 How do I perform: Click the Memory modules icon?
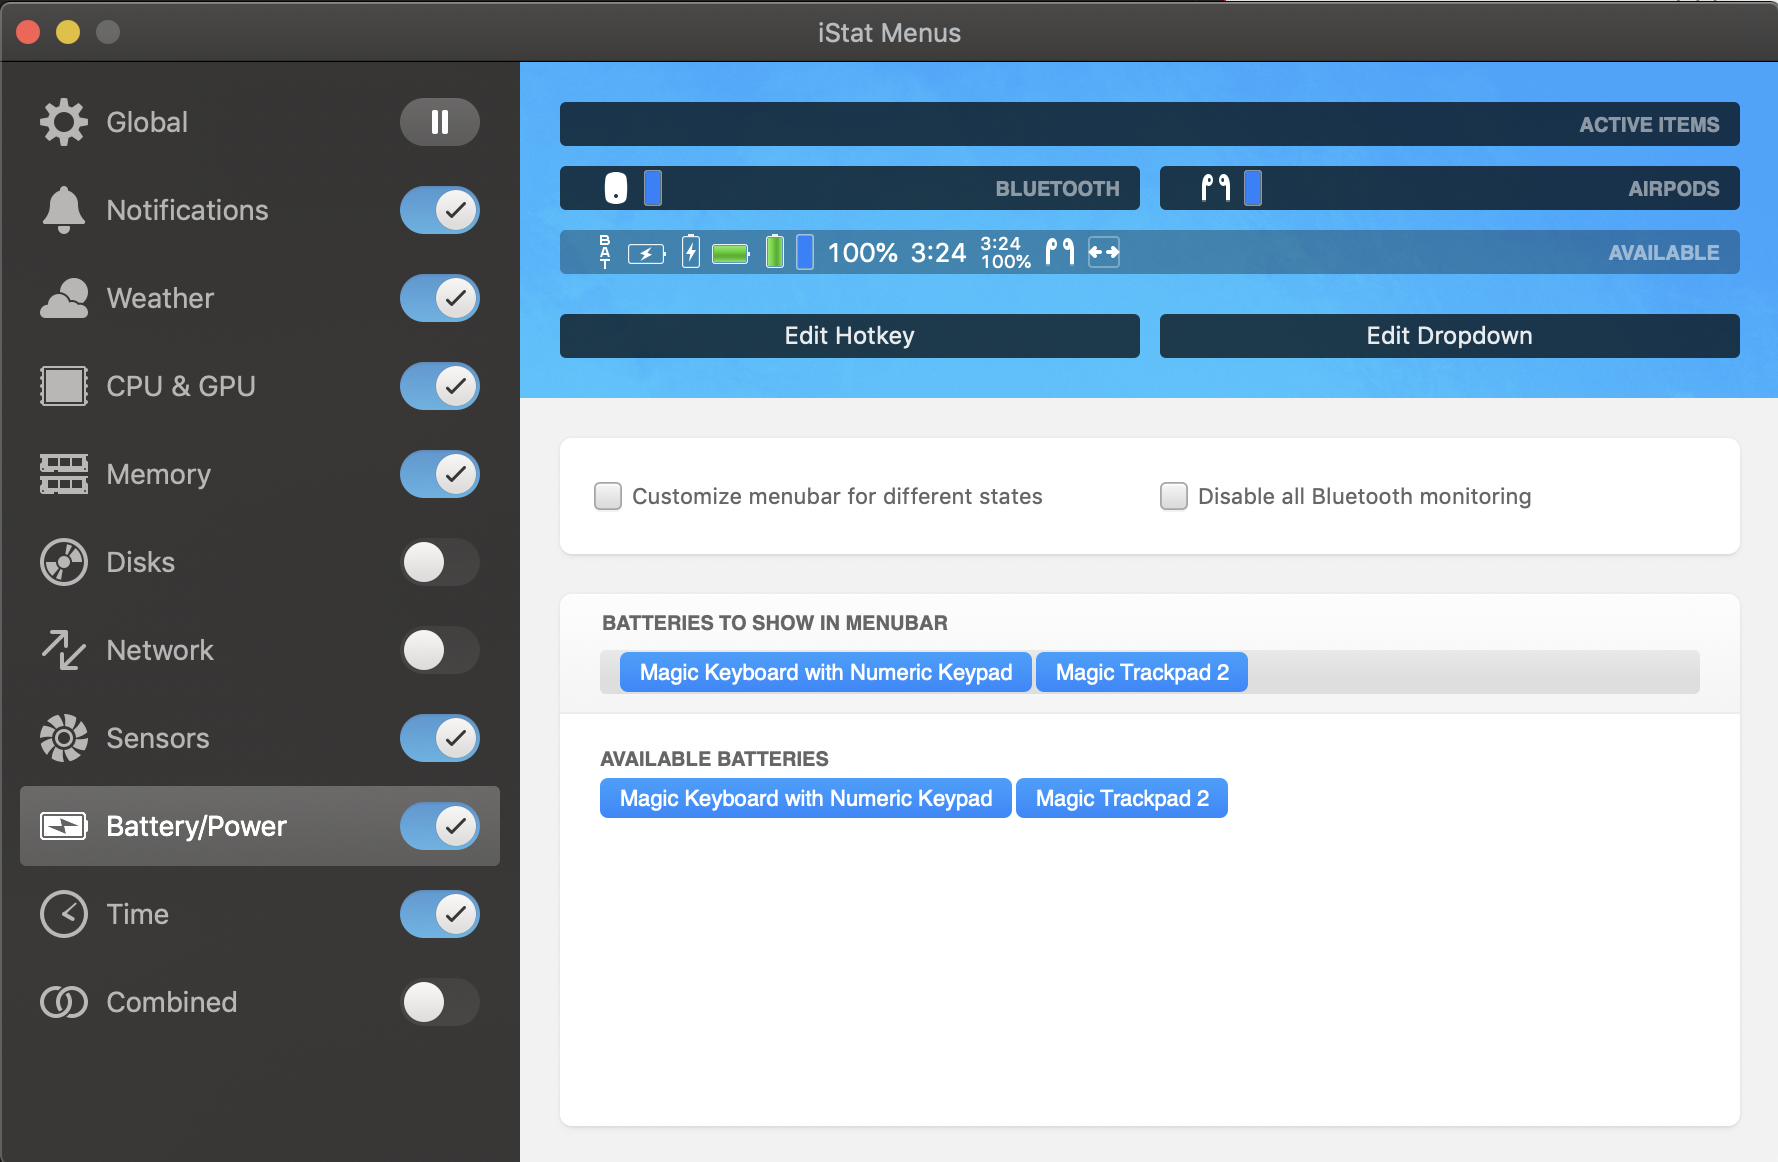[64, 474]
